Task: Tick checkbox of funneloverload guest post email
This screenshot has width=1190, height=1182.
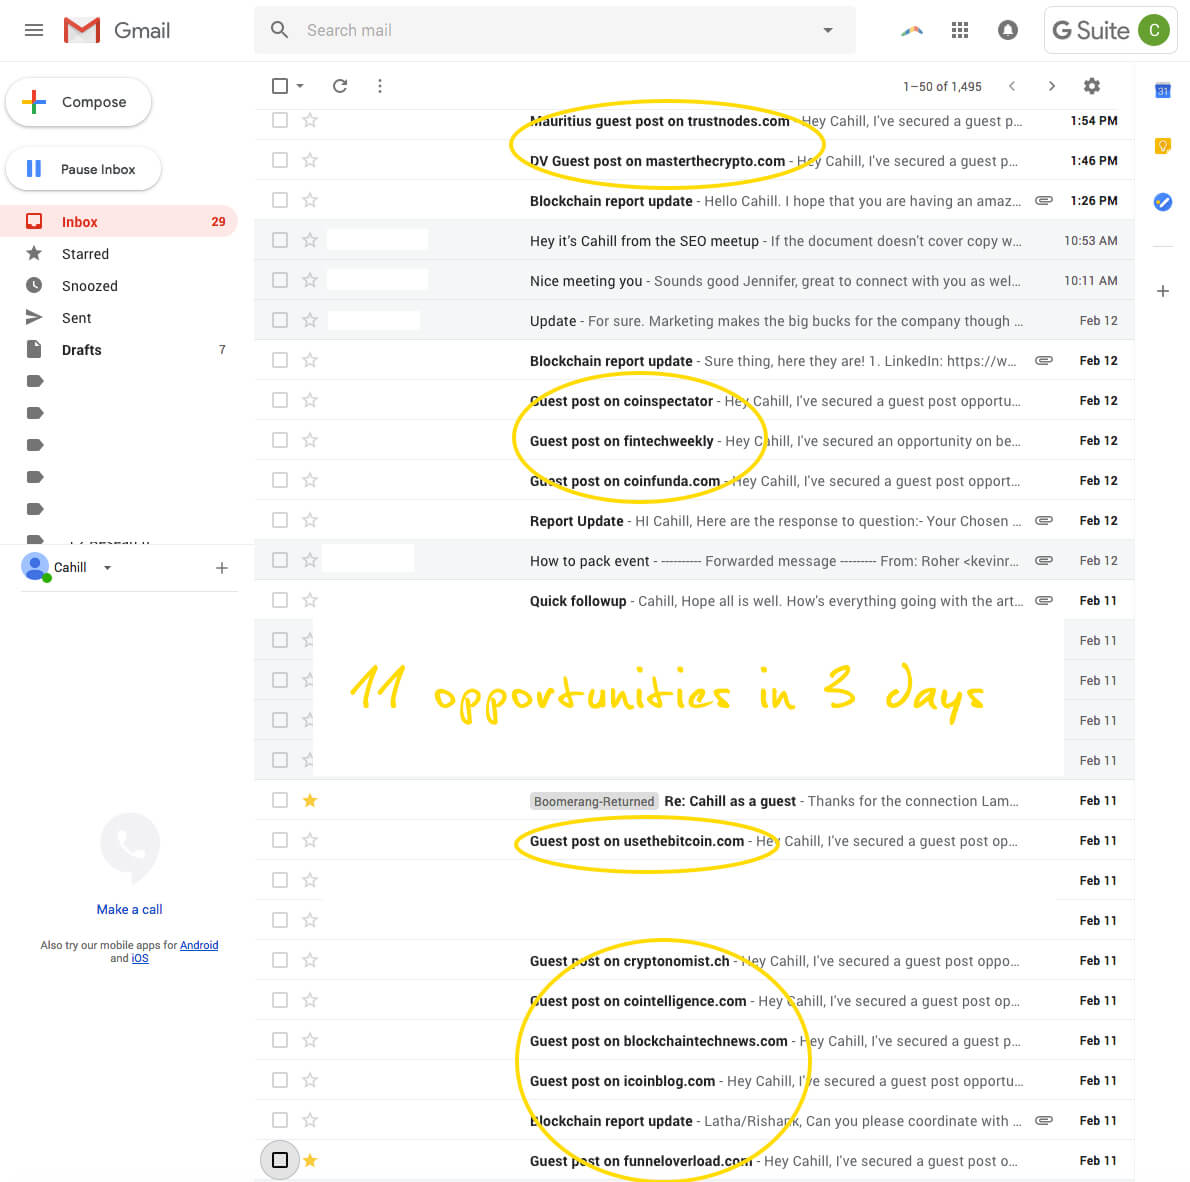Action: tap(280, 1160)
